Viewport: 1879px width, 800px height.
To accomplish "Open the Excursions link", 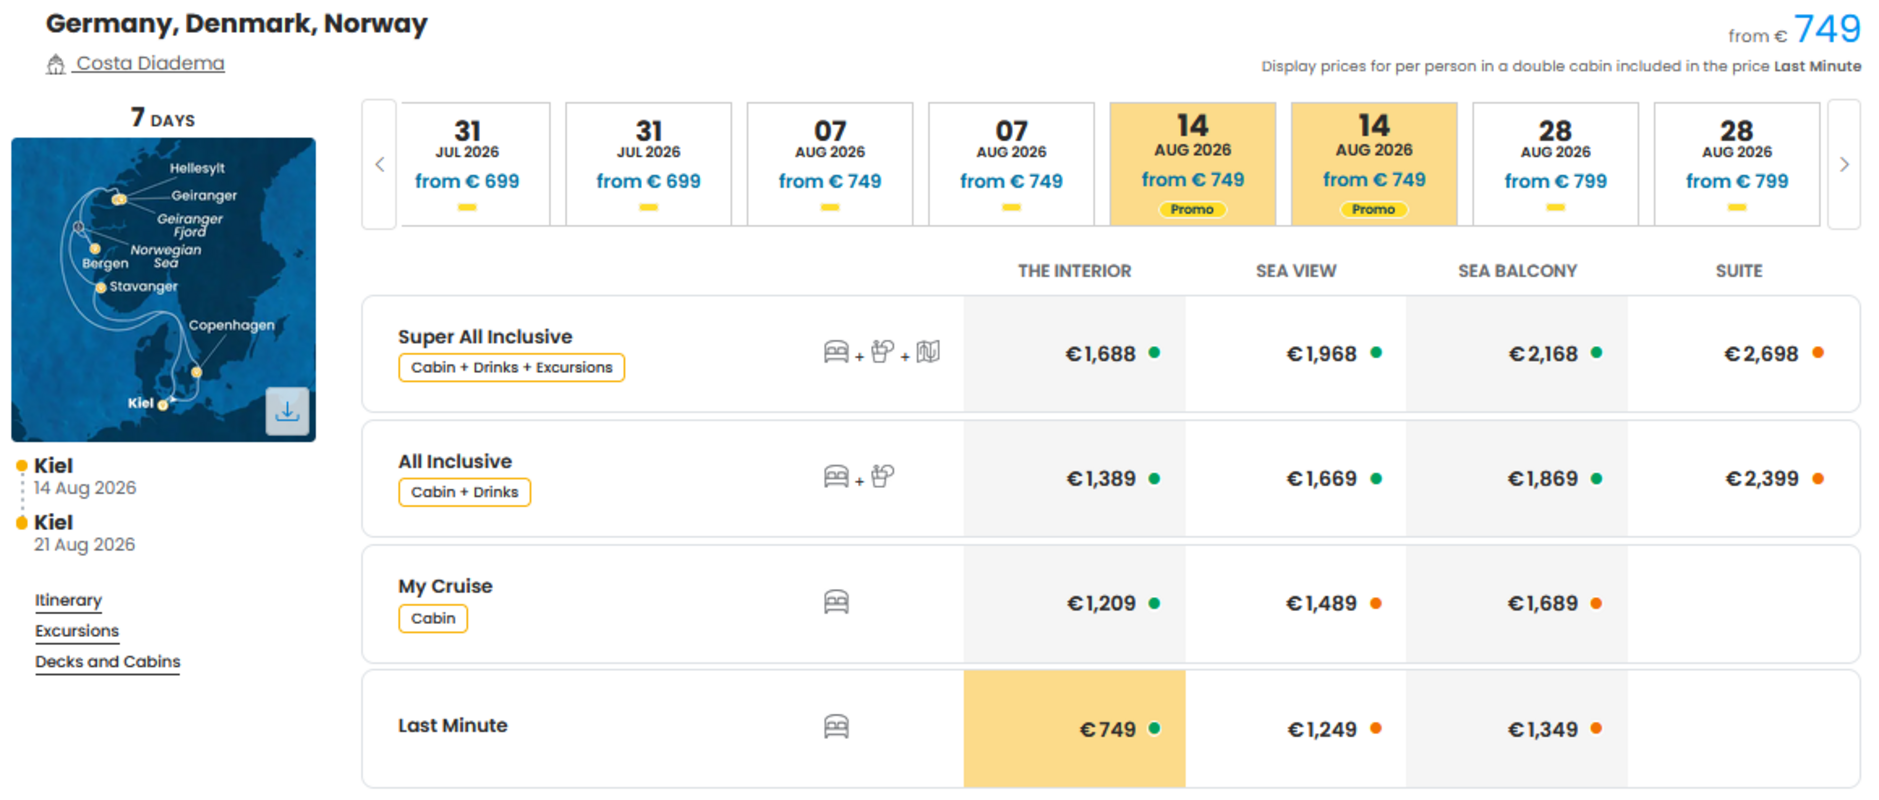I will pyautogui.click(x=77, y=631).
